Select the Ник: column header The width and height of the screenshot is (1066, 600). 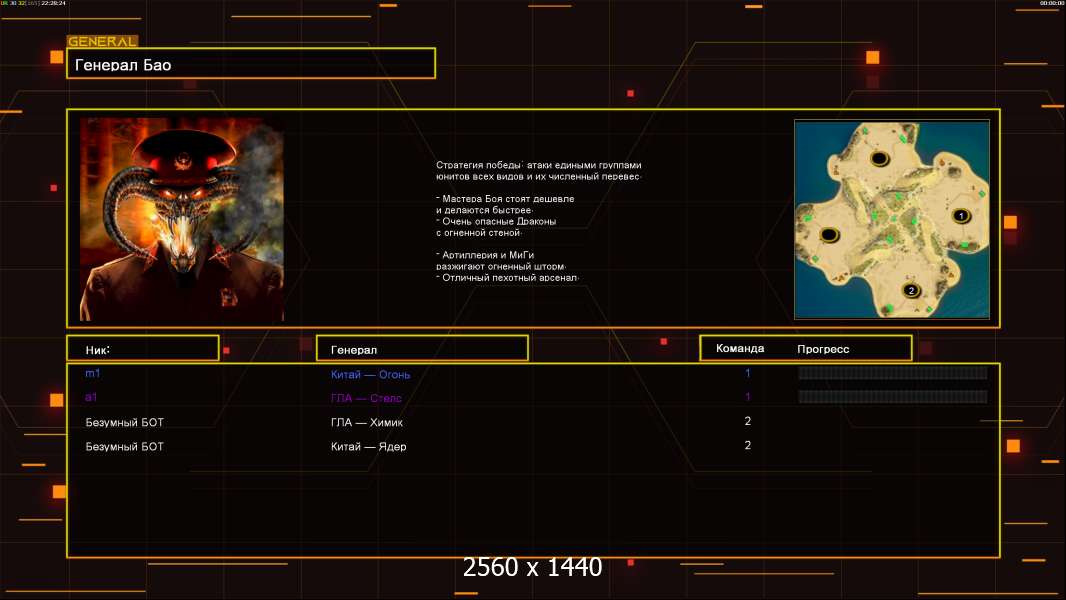tap(143, 349)
